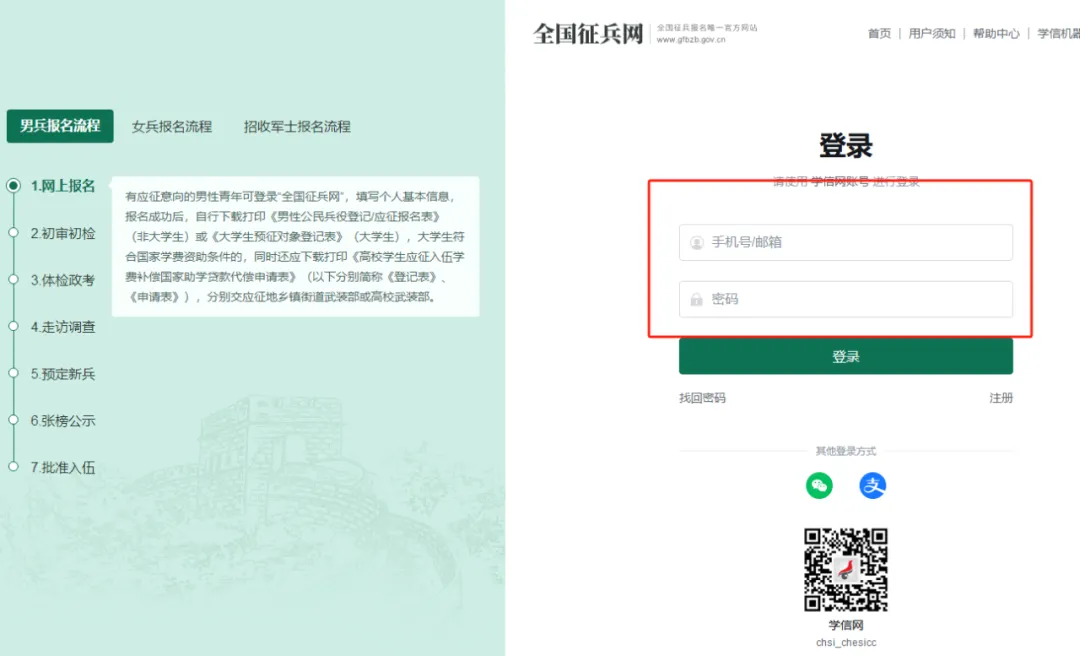
Task: Select step 3.体检政考
Action: coord(63,280)
